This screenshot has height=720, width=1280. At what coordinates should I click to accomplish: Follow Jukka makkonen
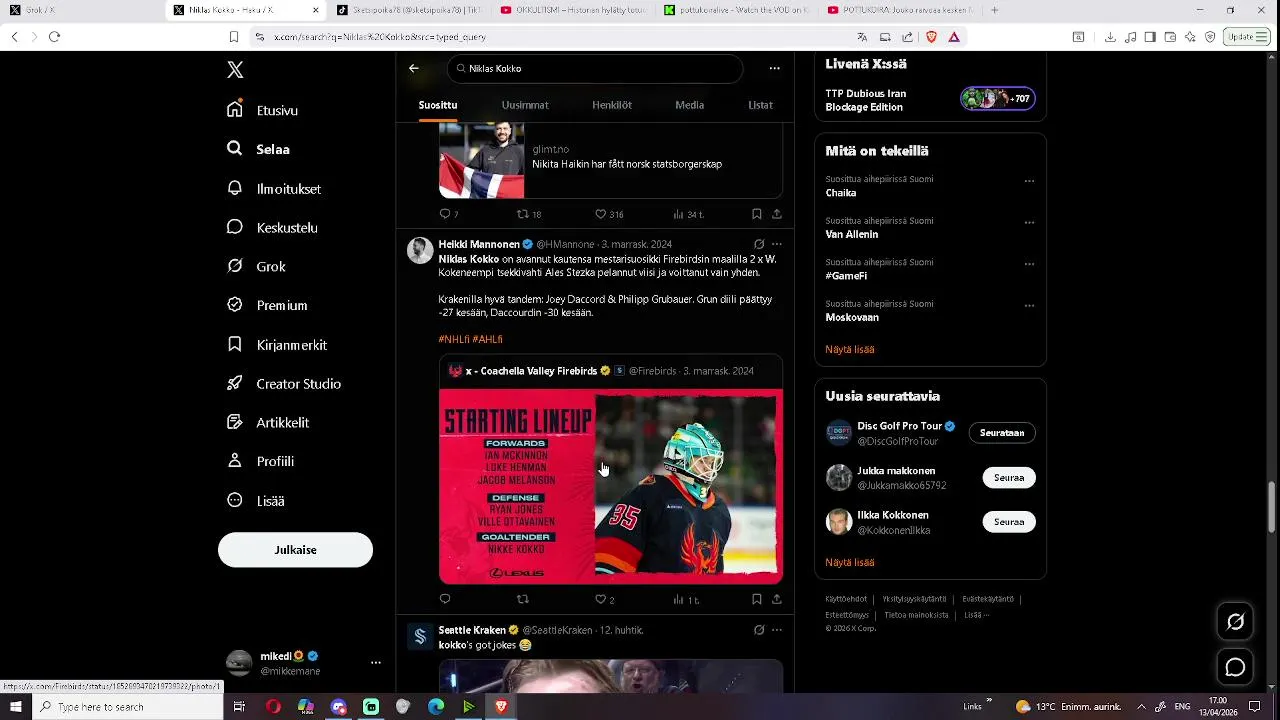tap(1009, 477)
